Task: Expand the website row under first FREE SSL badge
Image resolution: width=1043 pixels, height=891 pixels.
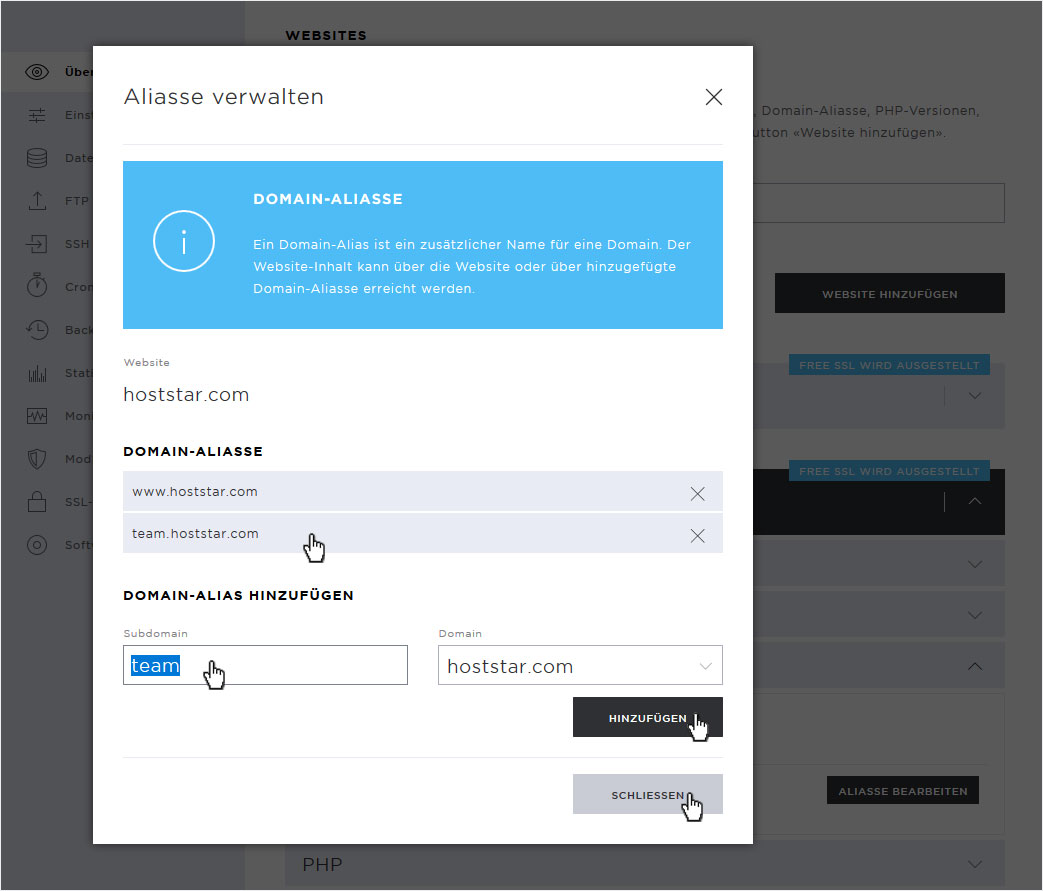Action: [x=974, y=396]
